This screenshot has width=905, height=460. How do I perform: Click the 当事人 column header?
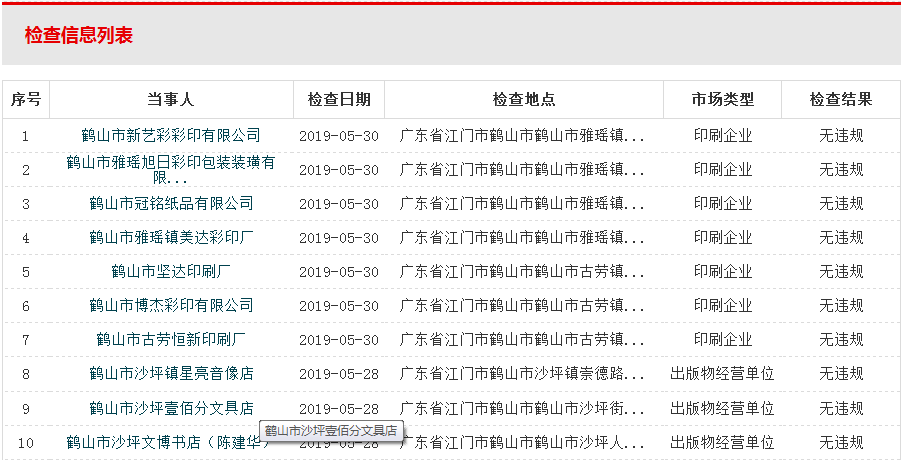pos(171,99)
